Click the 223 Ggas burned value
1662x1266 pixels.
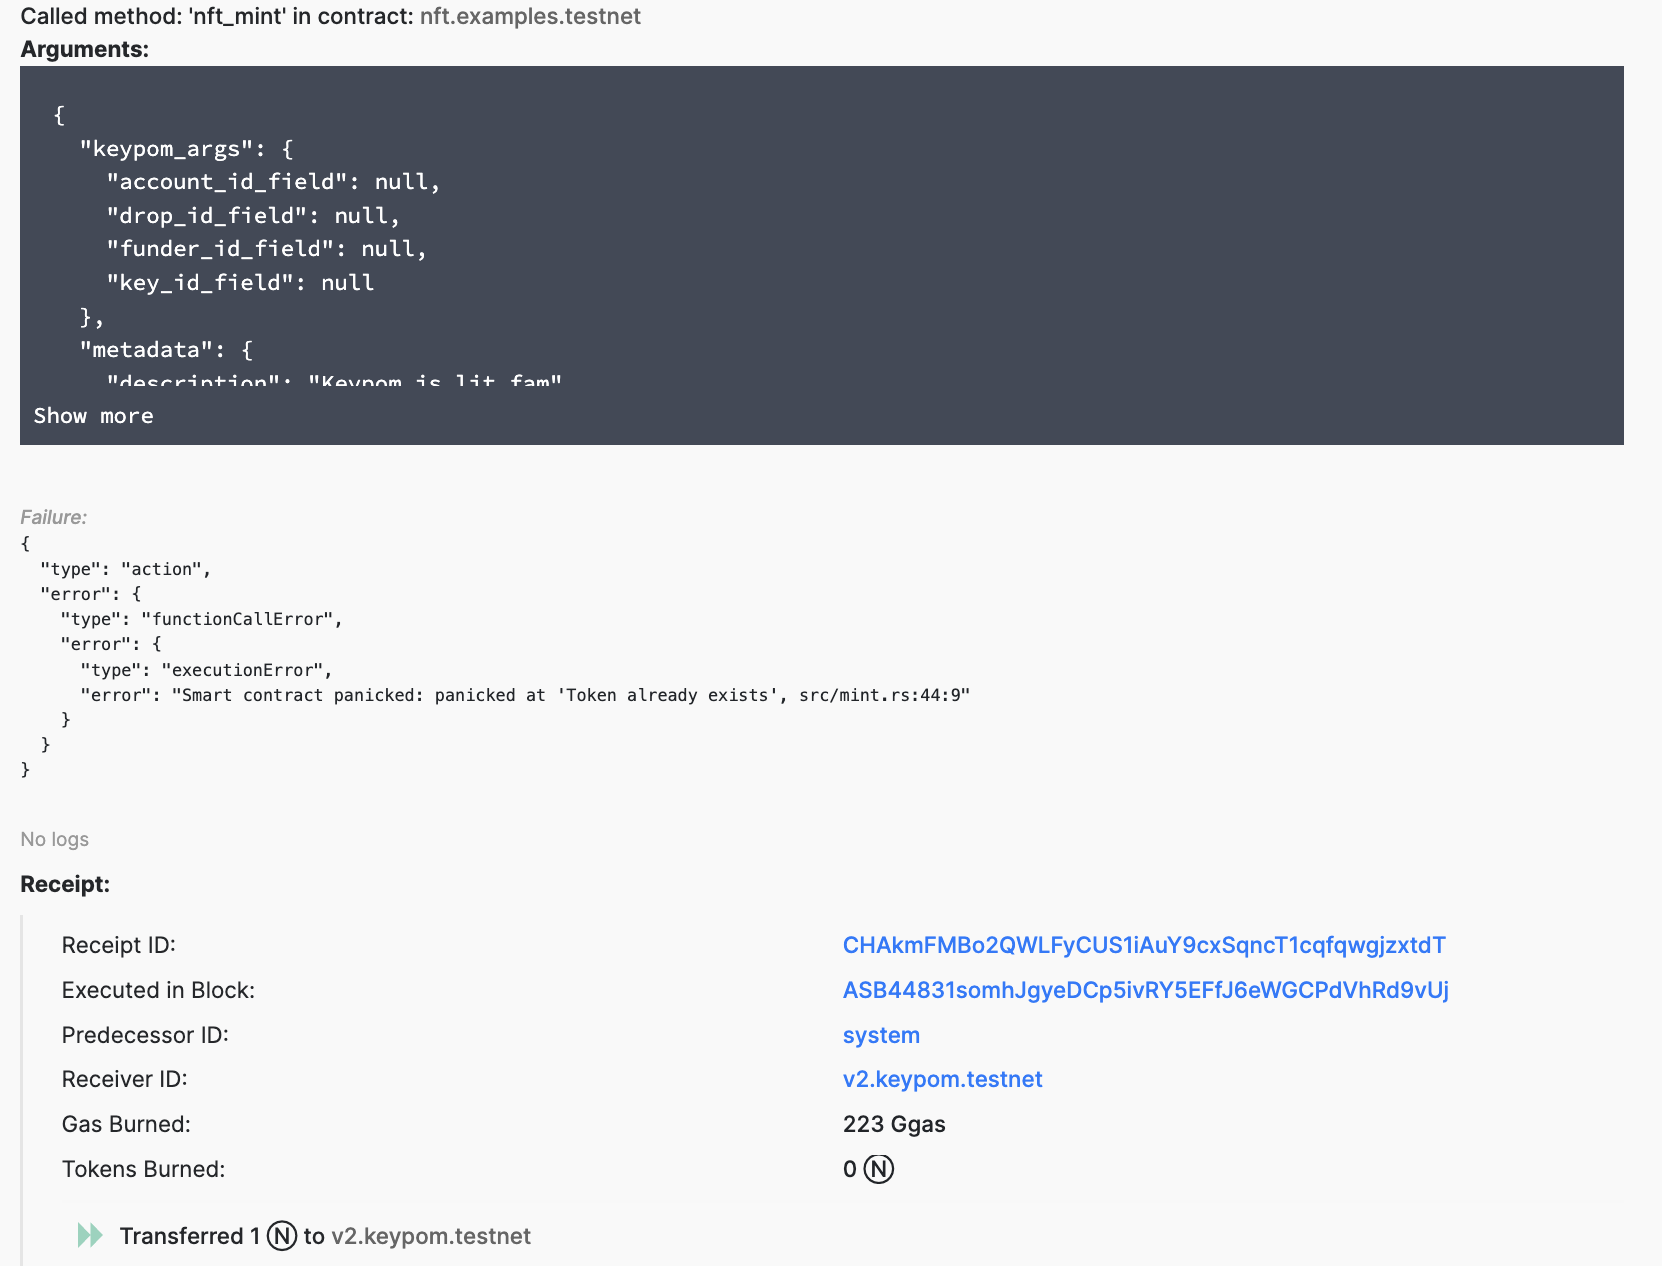893,1124
